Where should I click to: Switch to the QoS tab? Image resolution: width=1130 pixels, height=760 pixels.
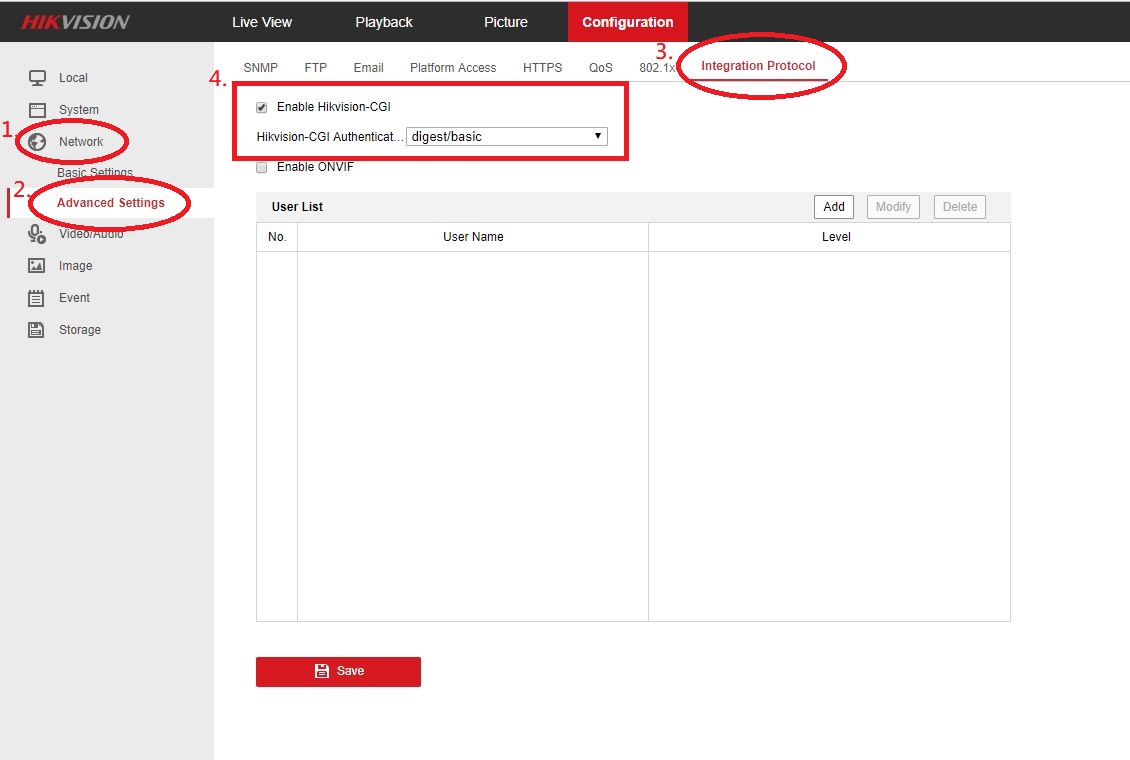tap(600, 68)
